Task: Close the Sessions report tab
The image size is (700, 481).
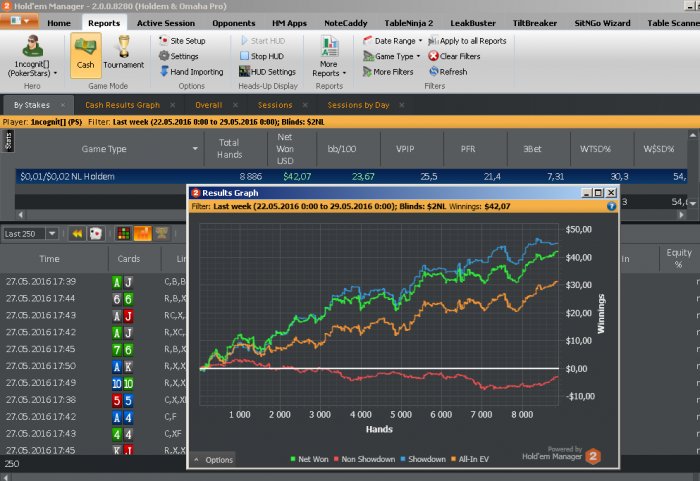Action: point(305,105)
